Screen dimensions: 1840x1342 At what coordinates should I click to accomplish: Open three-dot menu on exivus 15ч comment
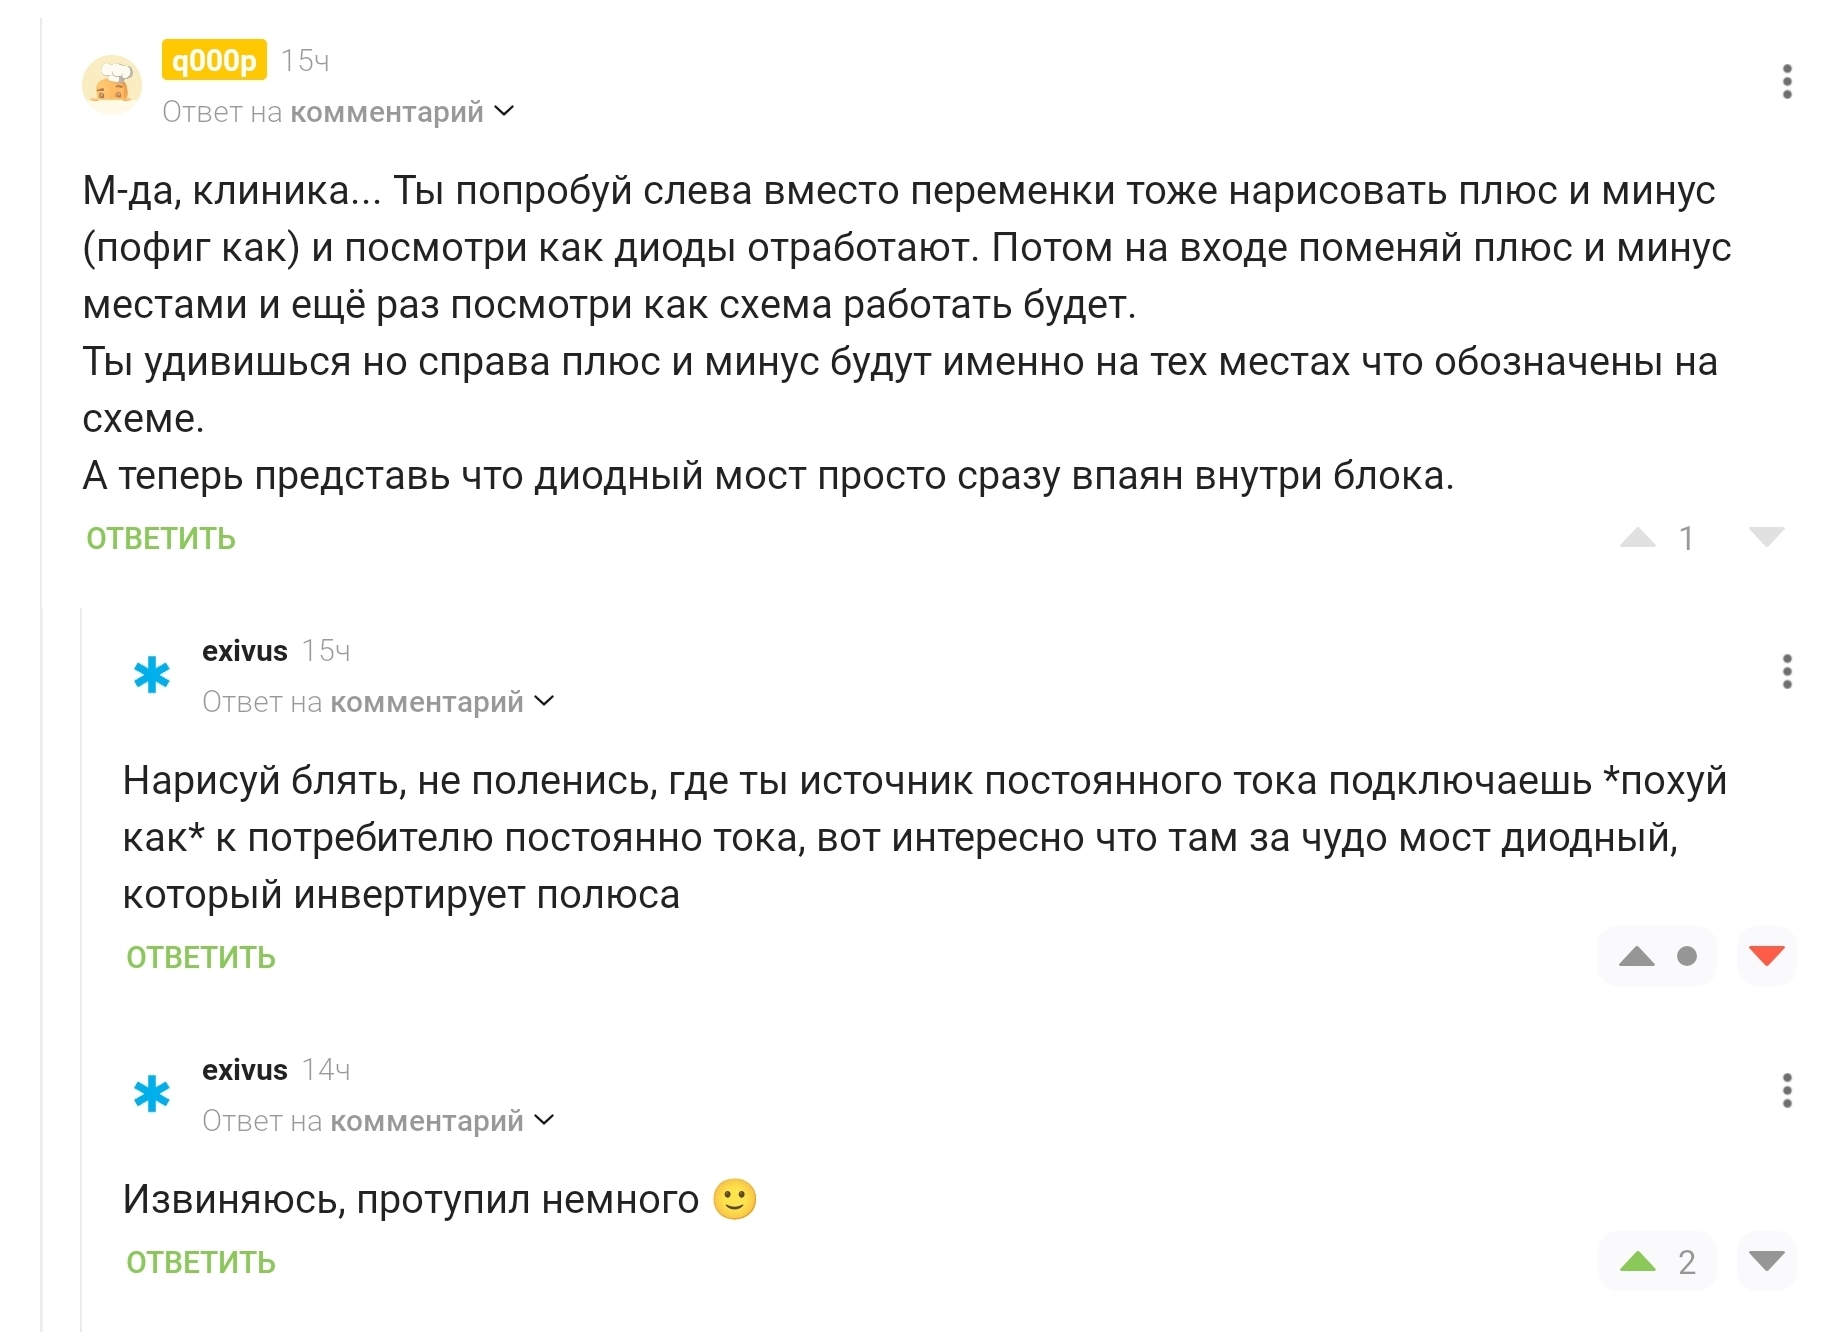pos(1786,672)
